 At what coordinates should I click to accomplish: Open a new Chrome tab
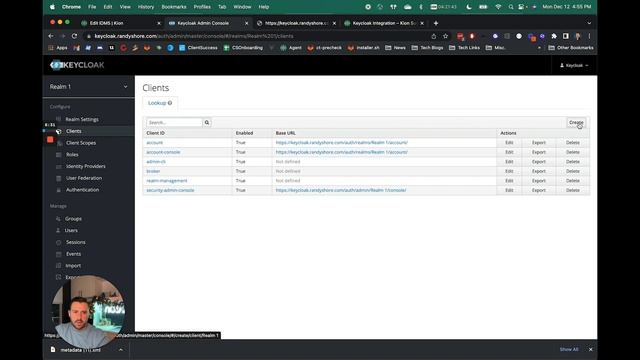pos(436,23)
